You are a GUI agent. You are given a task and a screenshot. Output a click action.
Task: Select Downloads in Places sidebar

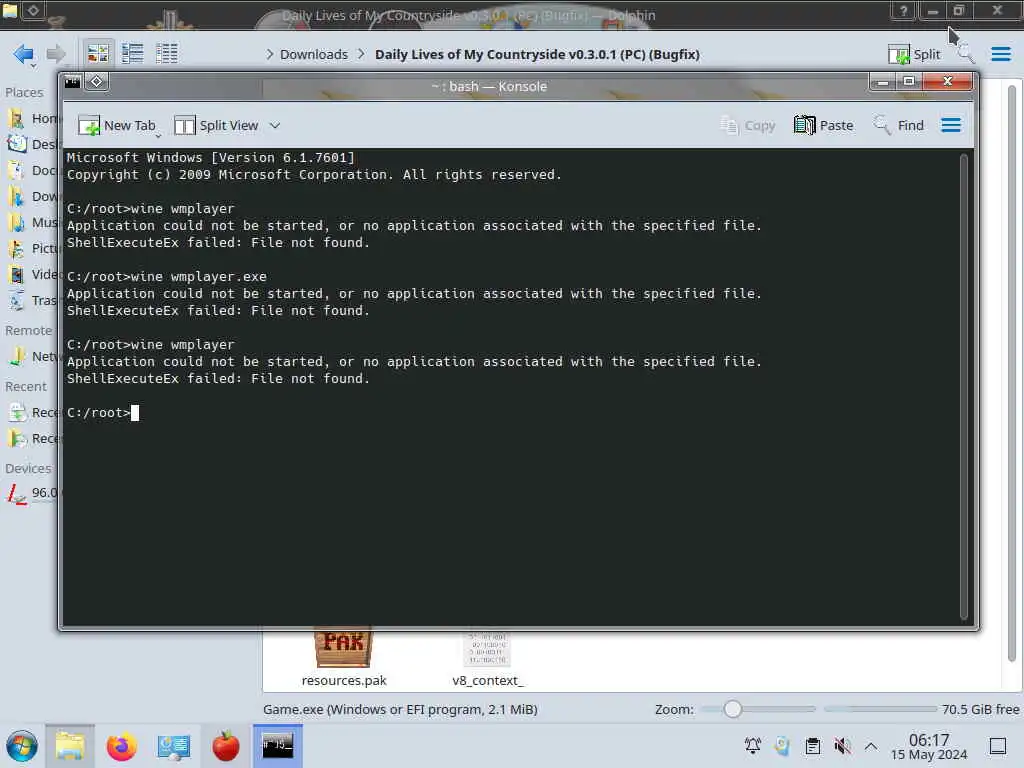click(x=34, y=197)
